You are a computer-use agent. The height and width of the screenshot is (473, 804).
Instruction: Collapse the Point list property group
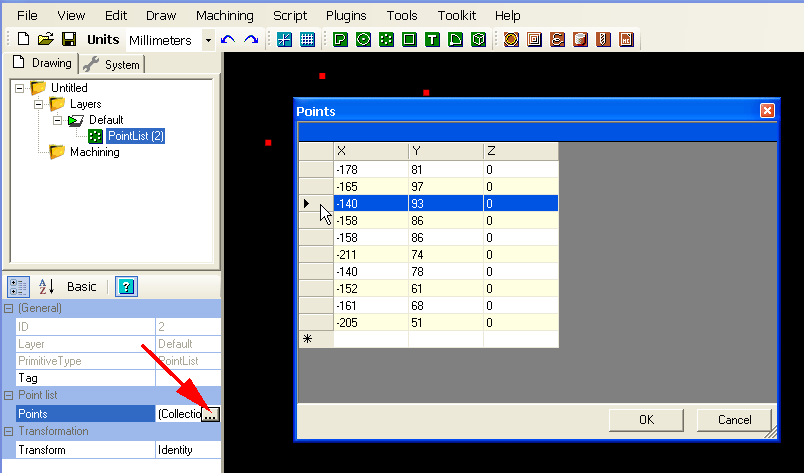8,395
